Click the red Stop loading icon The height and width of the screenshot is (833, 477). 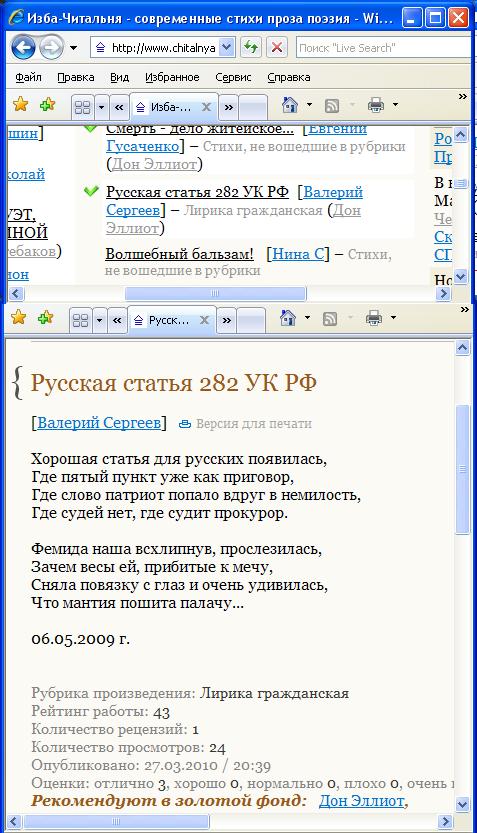[x=277, y=48]
